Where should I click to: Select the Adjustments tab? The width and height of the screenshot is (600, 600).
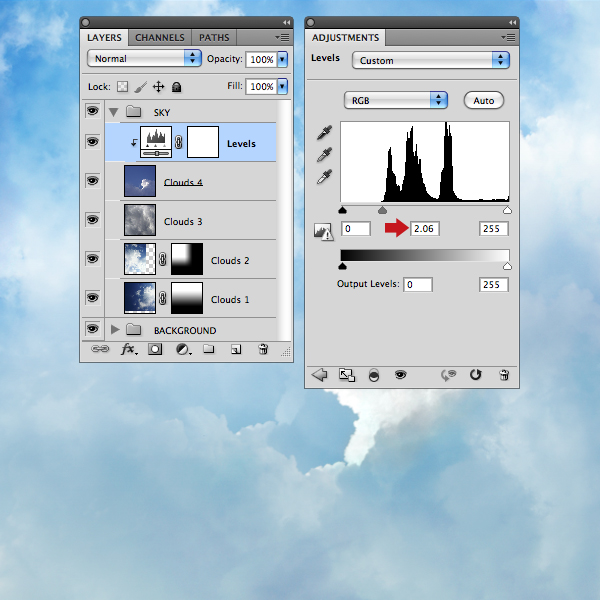(346, 38)
